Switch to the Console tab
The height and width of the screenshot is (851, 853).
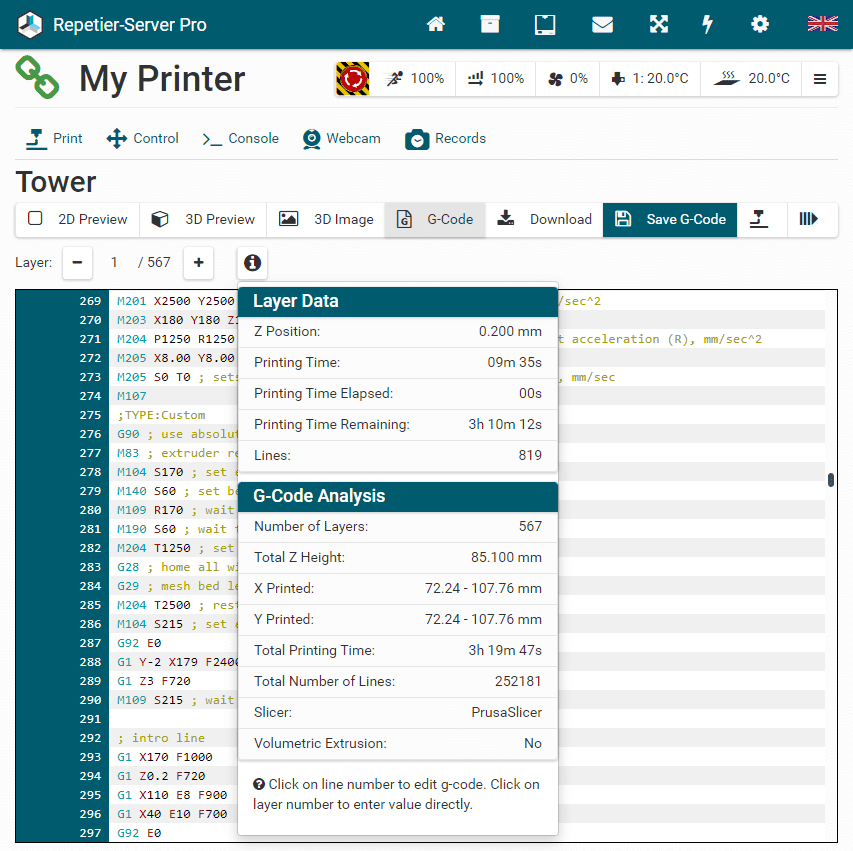pos(240,139)
